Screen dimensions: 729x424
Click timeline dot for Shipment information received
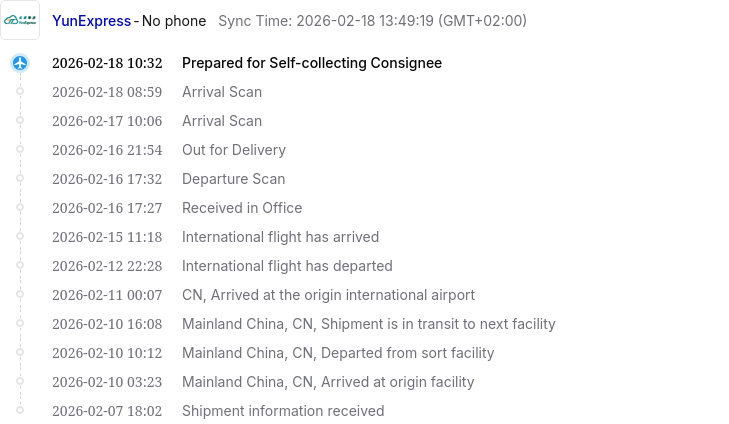(20, 411)
